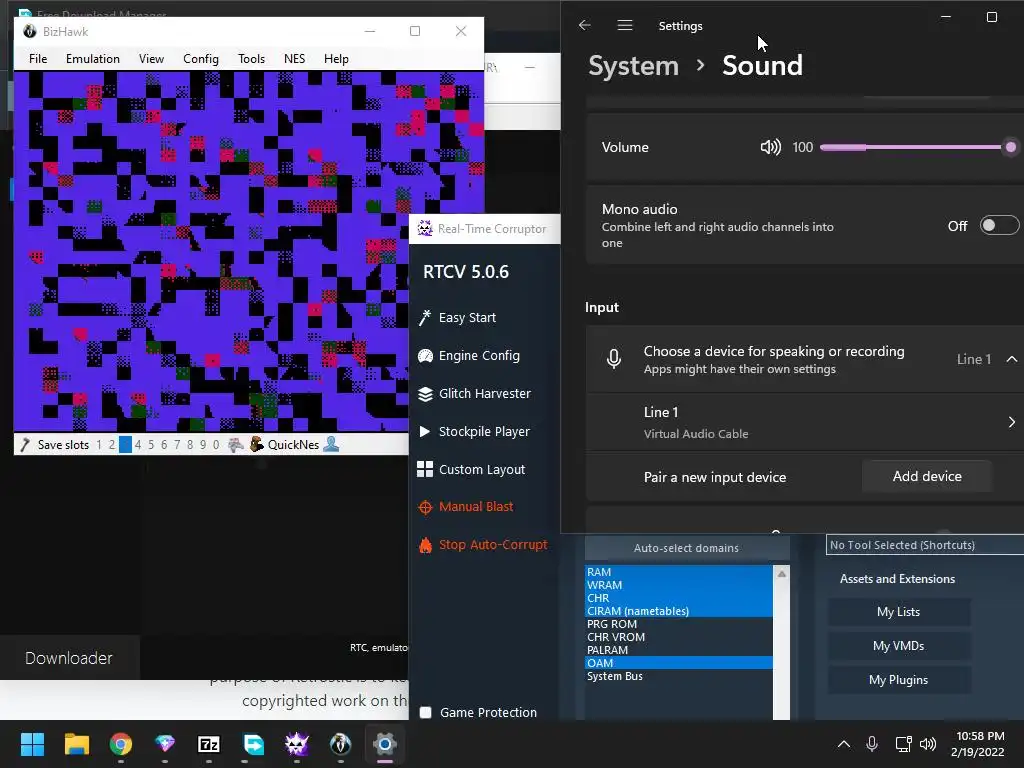Open Glitch Harvester layers icon
The height and width of the screenshot is (768, 1024).
(425, 394)
